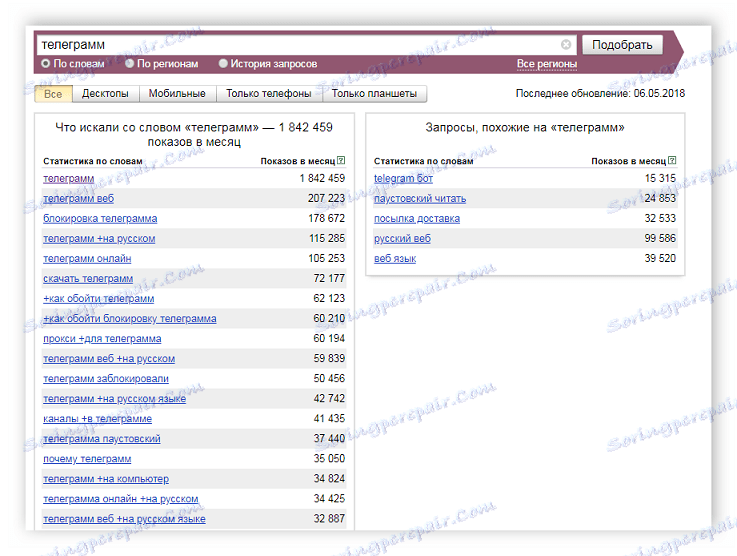The height and width of the screenshot is (556, 737).
Task: Open the телеграмма паустовский link
Action: 102,439
